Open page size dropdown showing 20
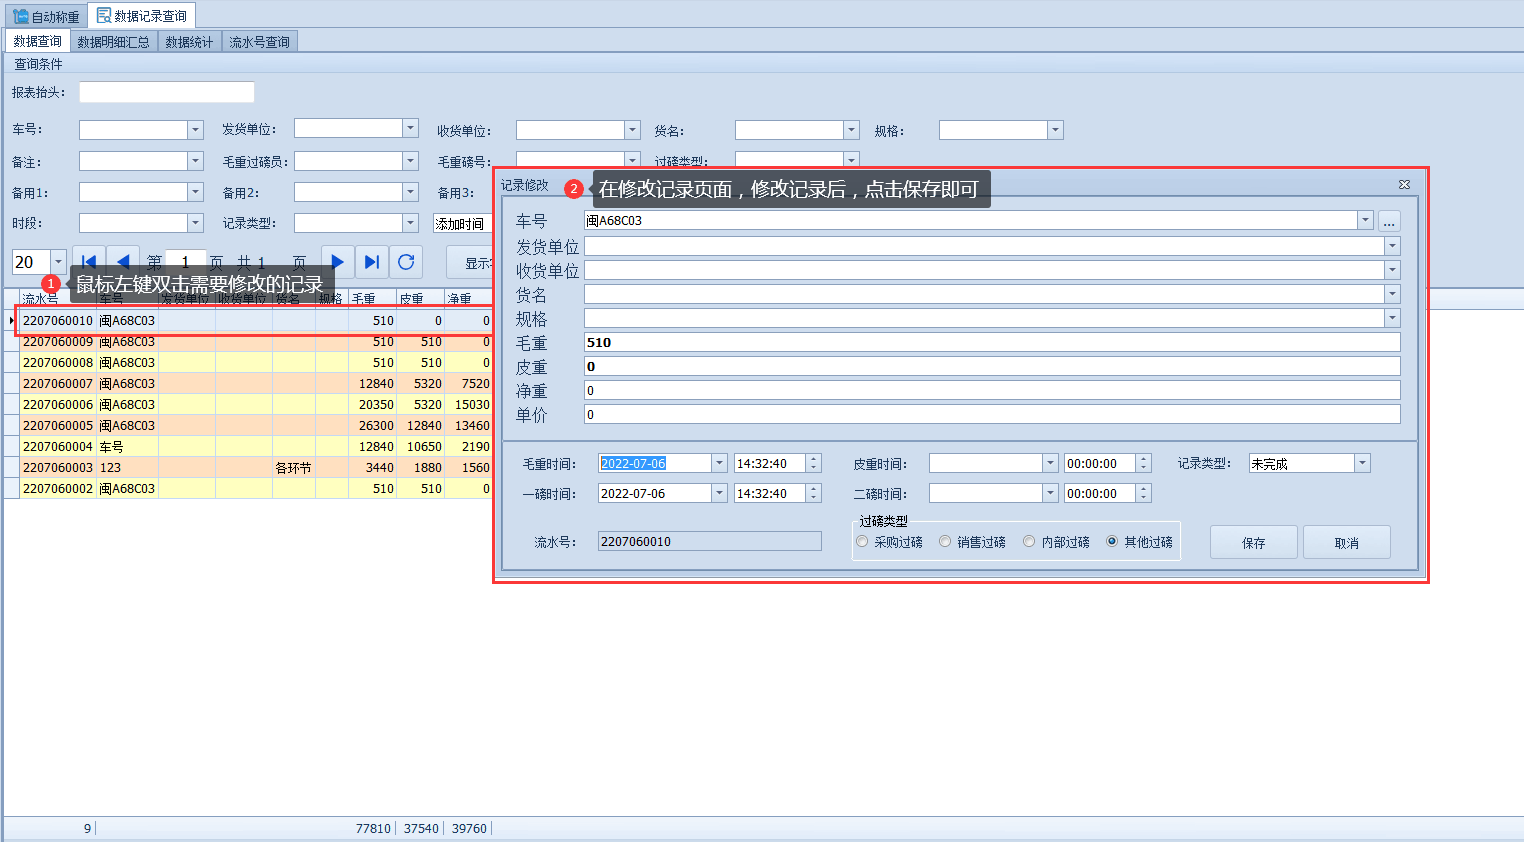Image resolution: width=1524 pixels, height=842 pixels. point(58,262)
